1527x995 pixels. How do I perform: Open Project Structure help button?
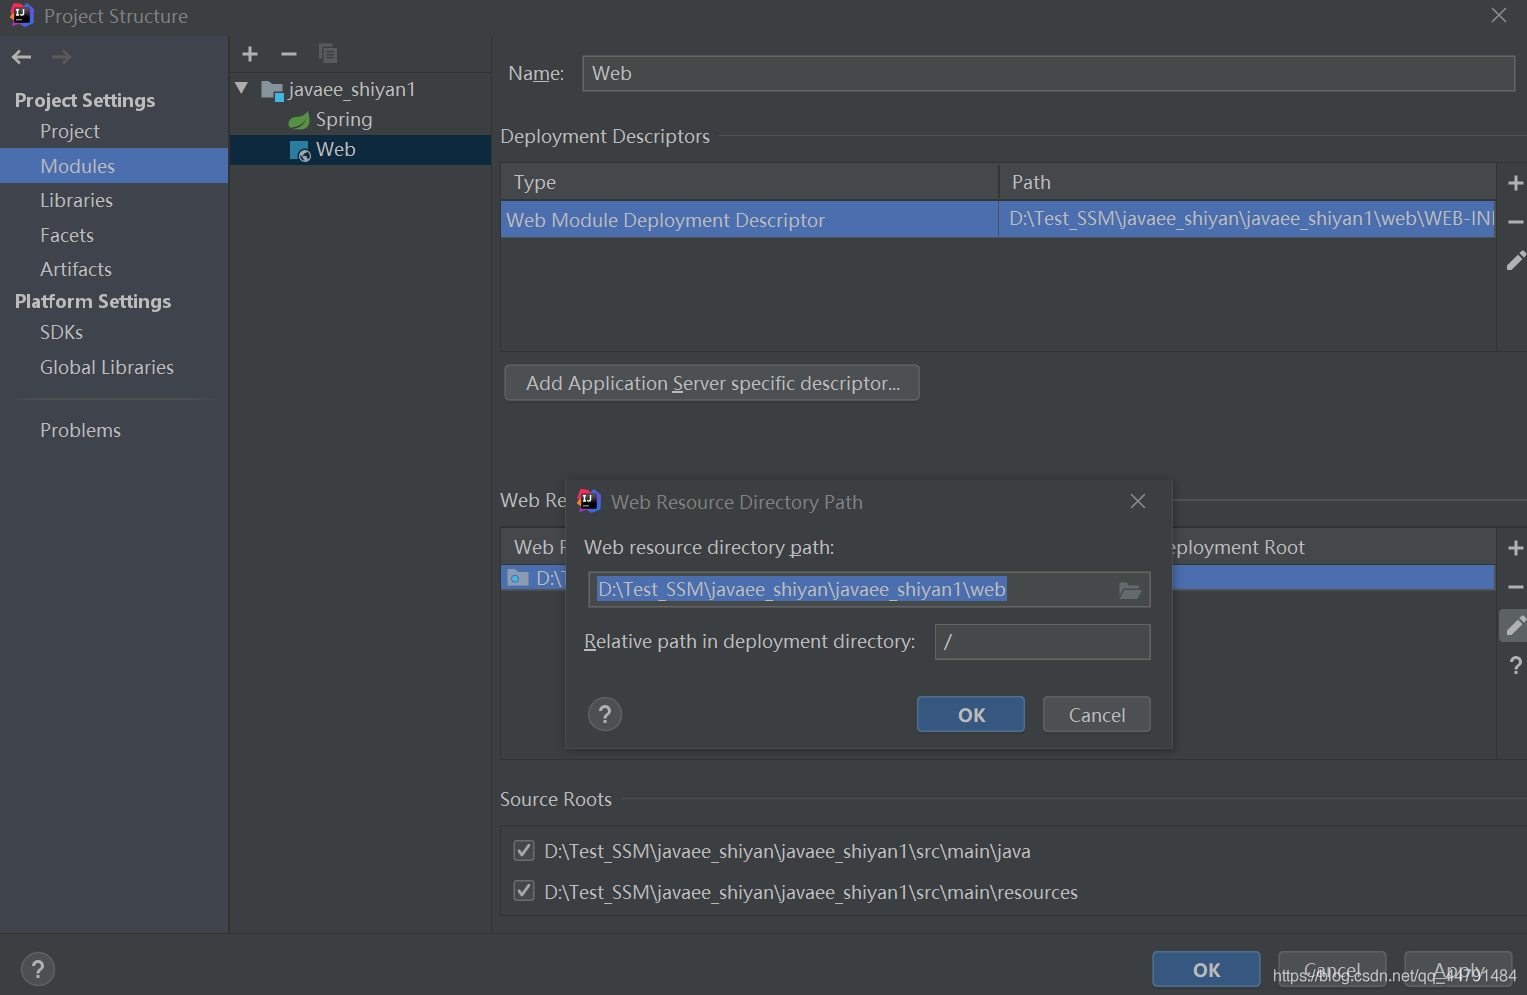[x=37, y=969]
